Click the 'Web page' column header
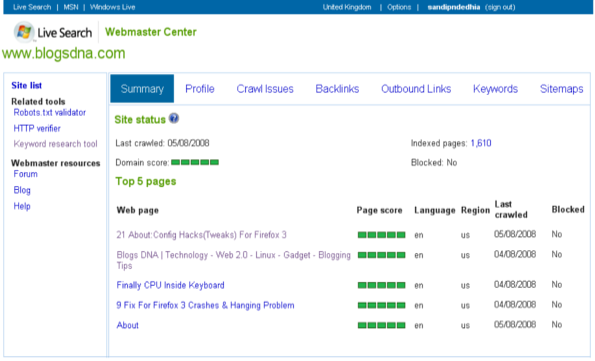The image size is (595, 361). coord(137,210)
